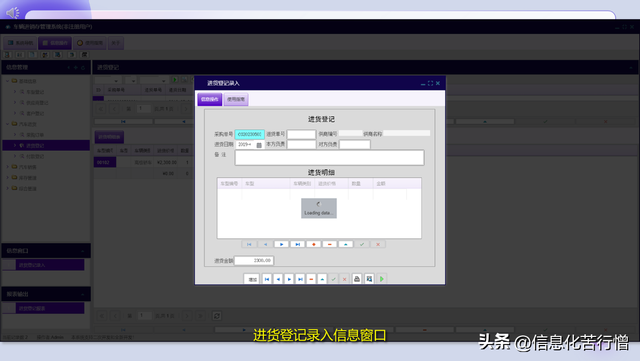The image size is (640, 361).
Task: Switch to 使用指南 tab in dialog
Action: coord(236,99)
